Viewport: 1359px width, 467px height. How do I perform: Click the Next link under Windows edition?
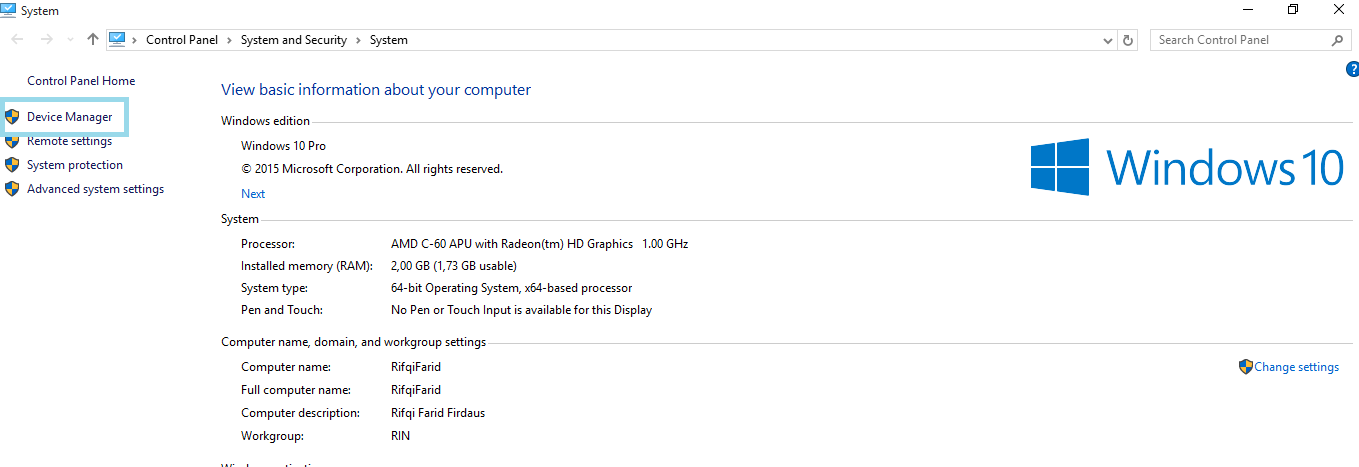[x=253, y=194]
